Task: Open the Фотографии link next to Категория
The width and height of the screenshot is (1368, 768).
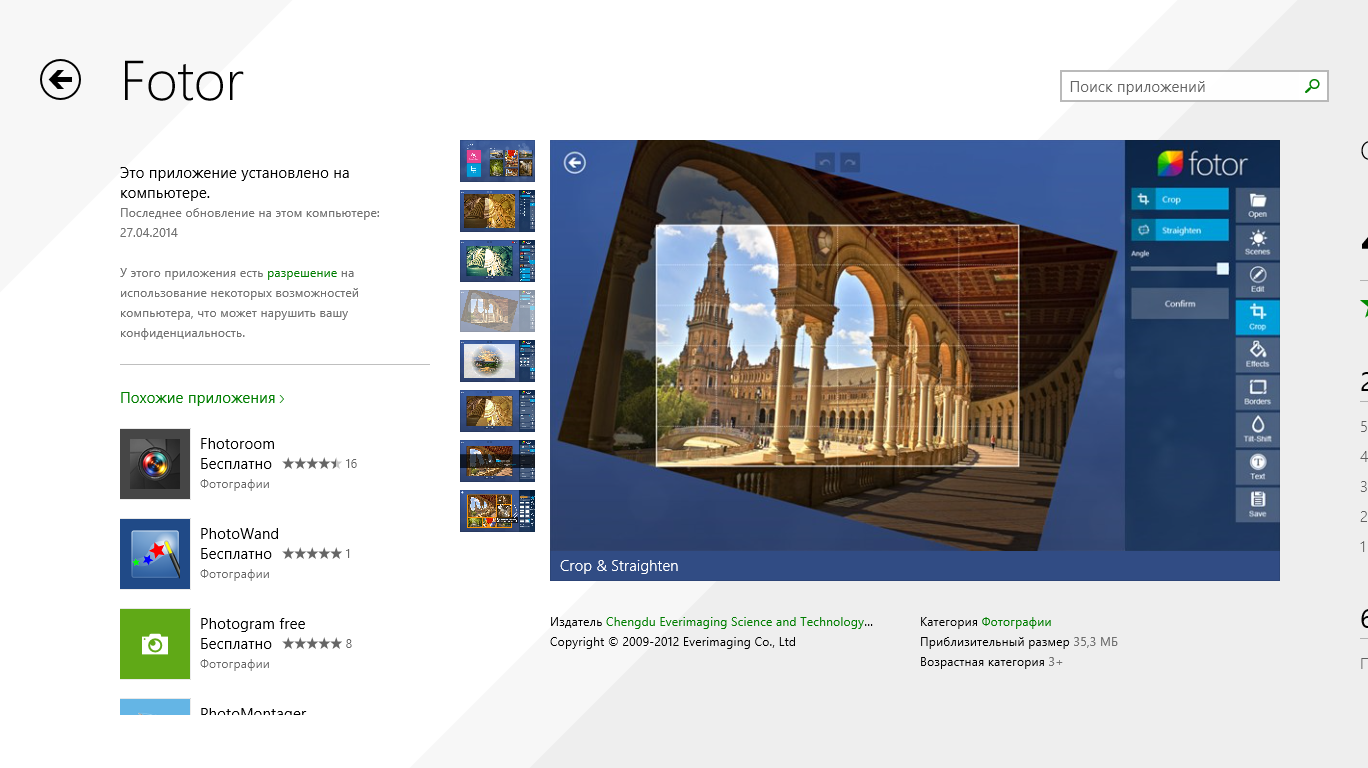Action: tap(1016, 622)
